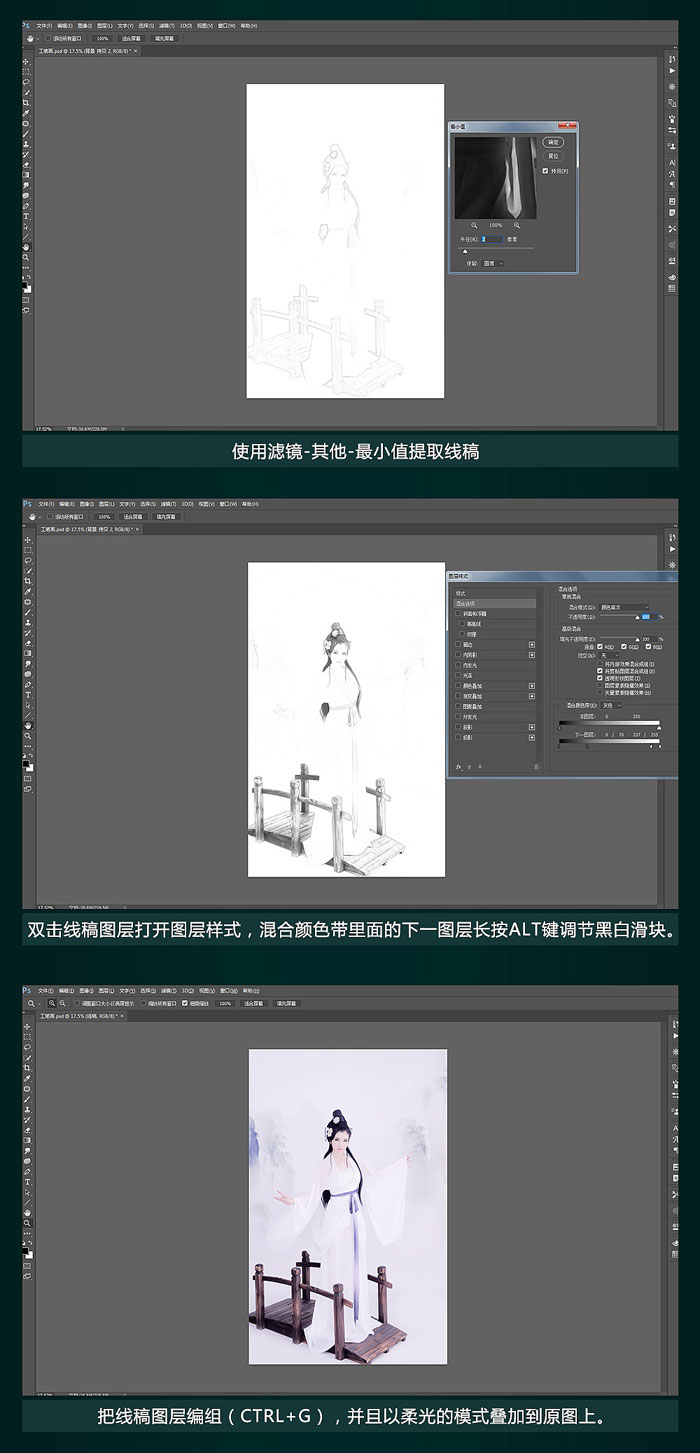Add another 内阴影 effect with its plus icon

(532, 655)
